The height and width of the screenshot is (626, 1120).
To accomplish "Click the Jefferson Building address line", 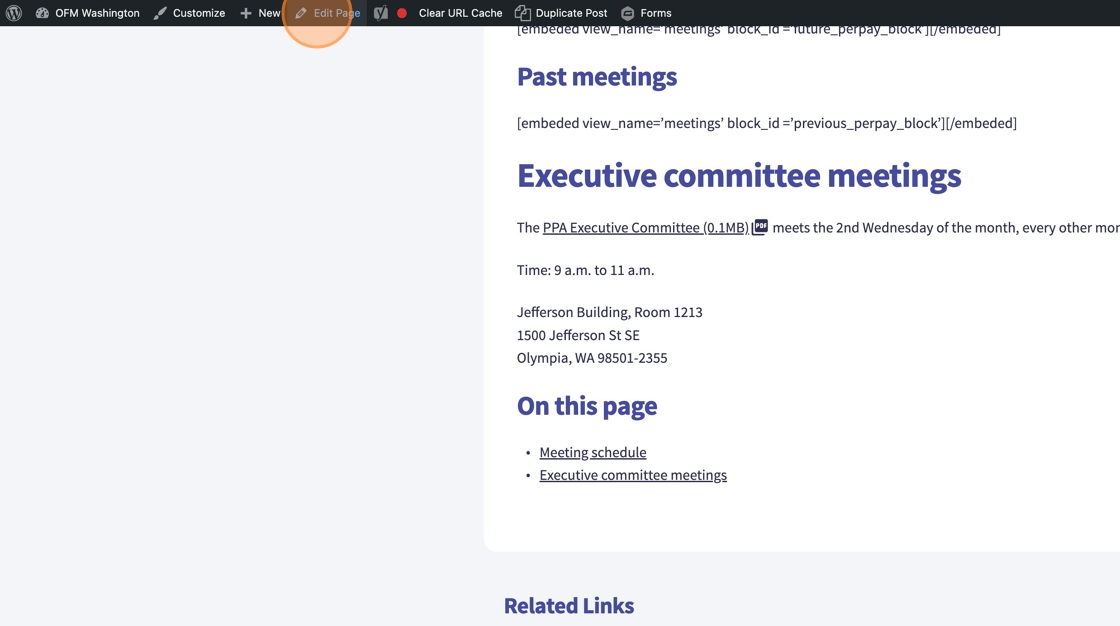I will click(x=609, y=312).
